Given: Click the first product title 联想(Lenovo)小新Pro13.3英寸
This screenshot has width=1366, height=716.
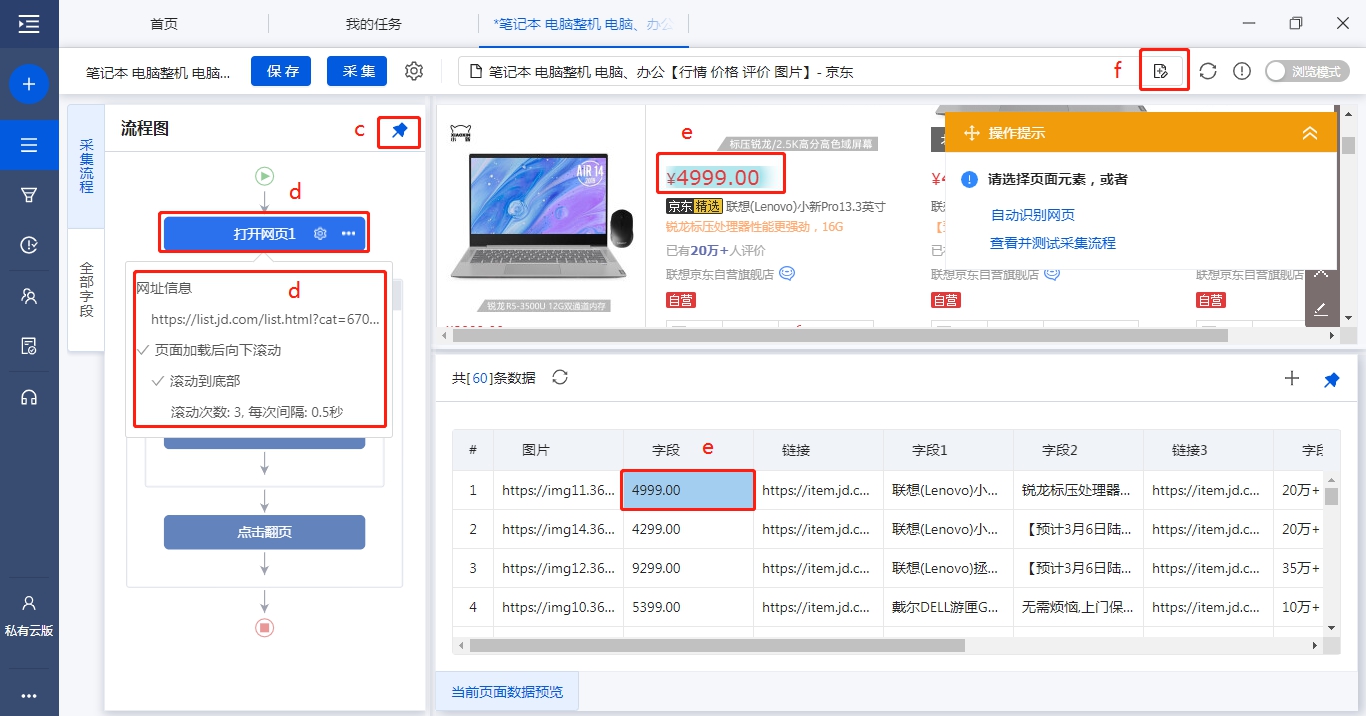Looking at the screenshot, I should pos(805,206).
